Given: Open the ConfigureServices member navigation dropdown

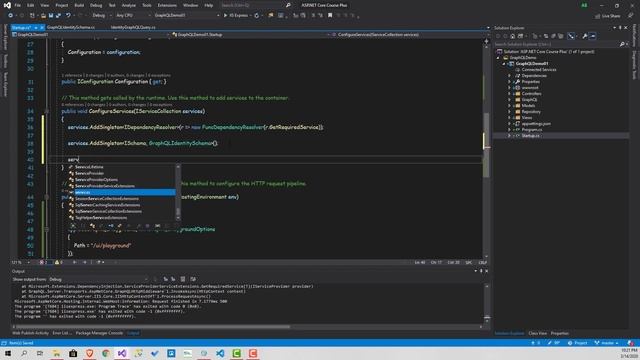Looking at the screenshot, I should (x=410, y=35).
